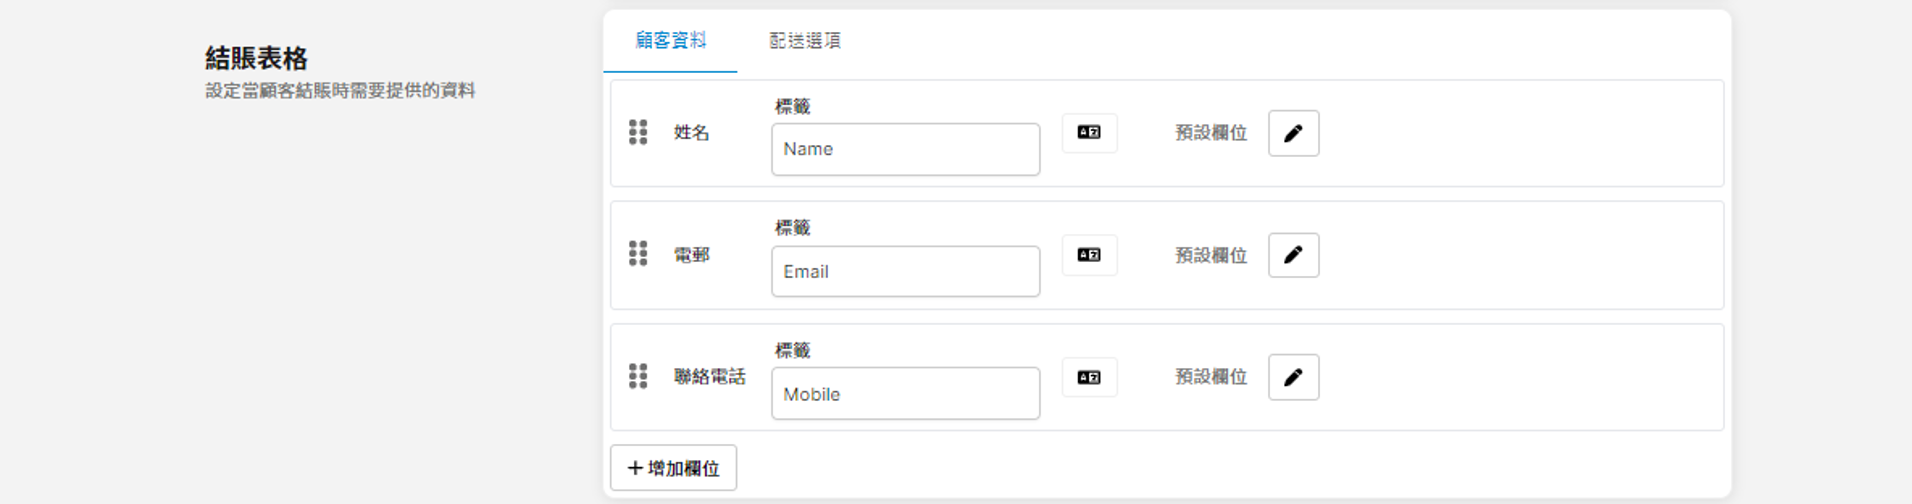Grab the 聯絡電話 row drag handle

click(638, 376)
